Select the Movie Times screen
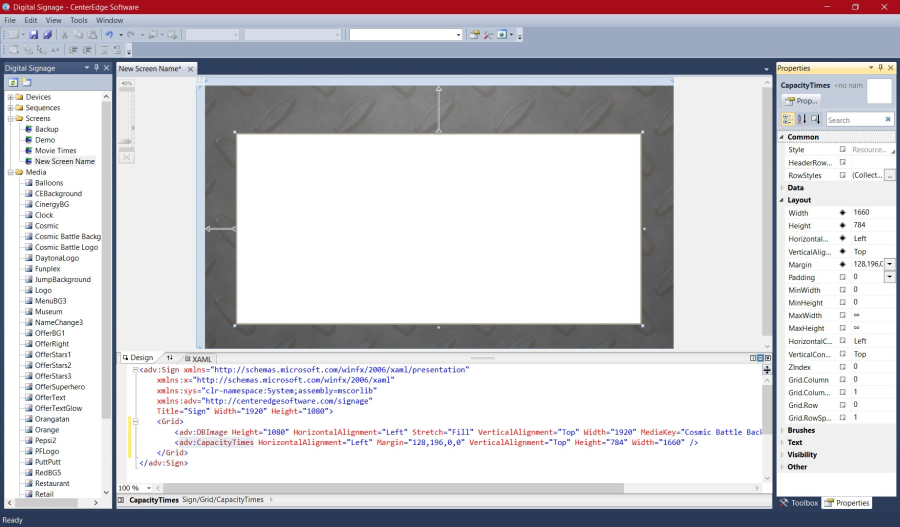 [55, 151]
